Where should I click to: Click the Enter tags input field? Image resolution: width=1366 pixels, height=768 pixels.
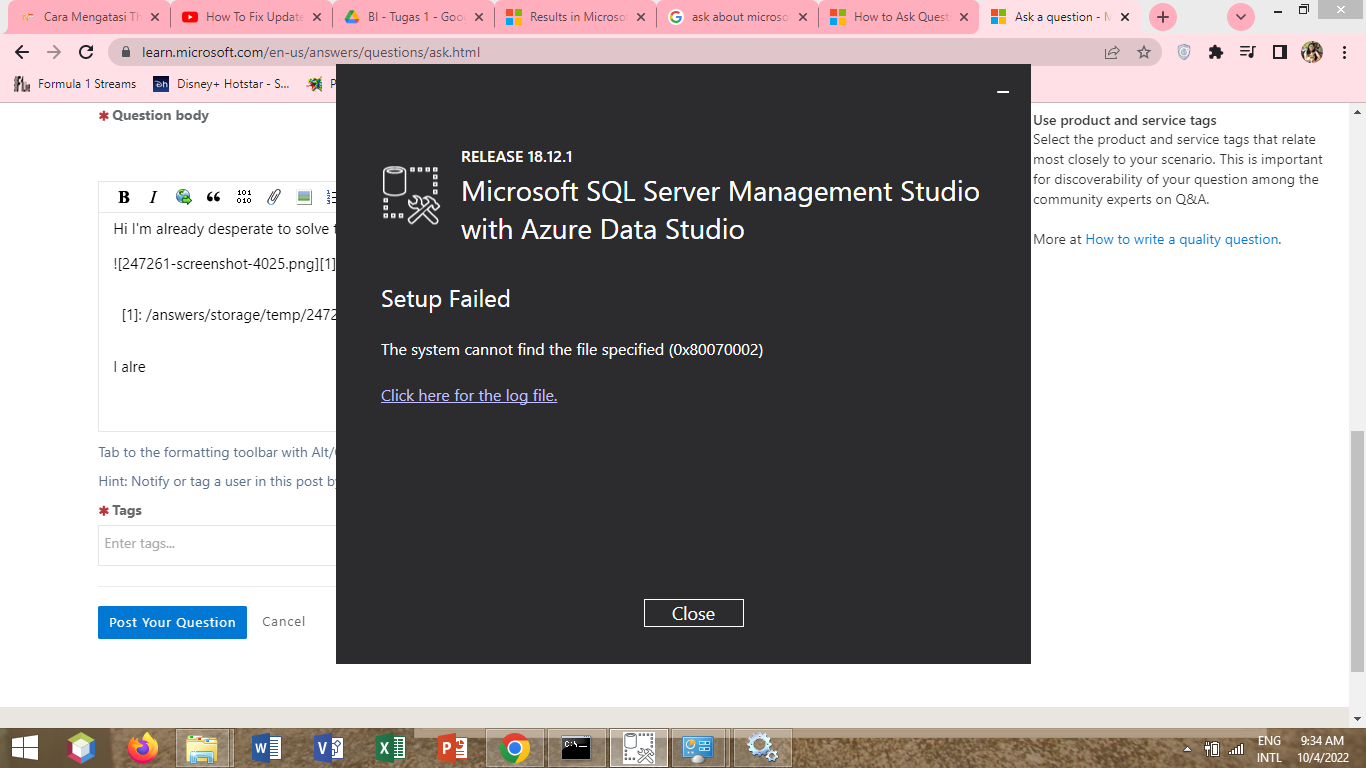point(217,544)
